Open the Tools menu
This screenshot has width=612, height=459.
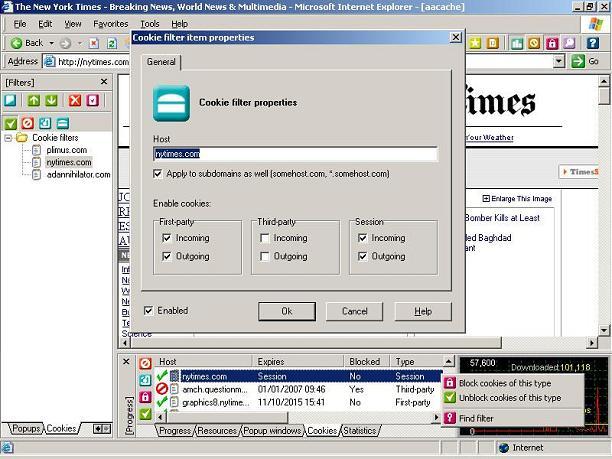pyautogui.click(x=150, y=24)
